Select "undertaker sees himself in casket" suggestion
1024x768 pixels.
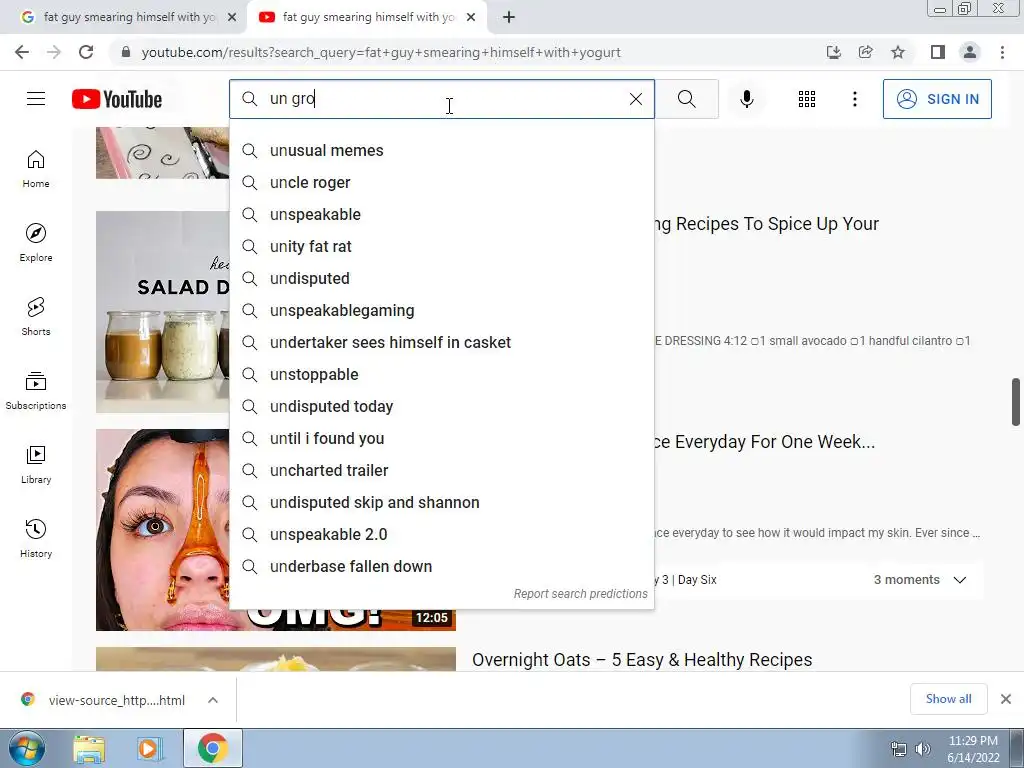441,342
